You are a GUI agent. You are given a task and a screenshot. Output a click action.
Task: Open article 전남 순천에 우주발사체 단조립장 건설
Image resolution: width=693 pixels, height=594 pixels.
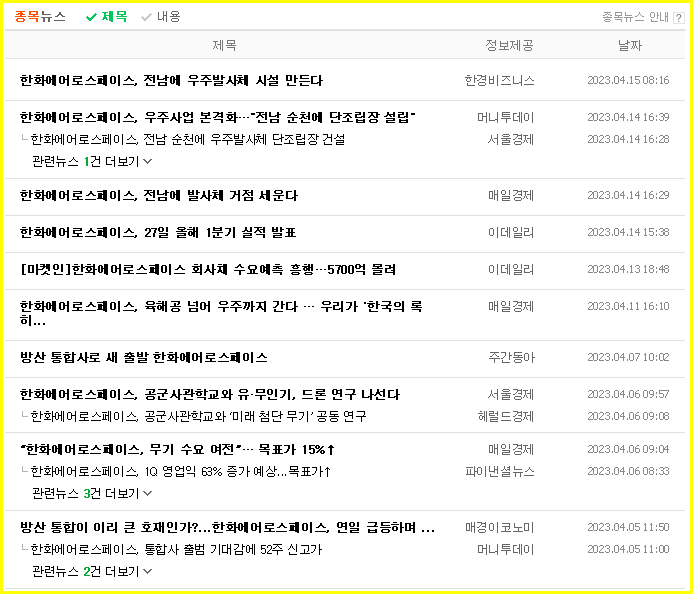[187, 140]
